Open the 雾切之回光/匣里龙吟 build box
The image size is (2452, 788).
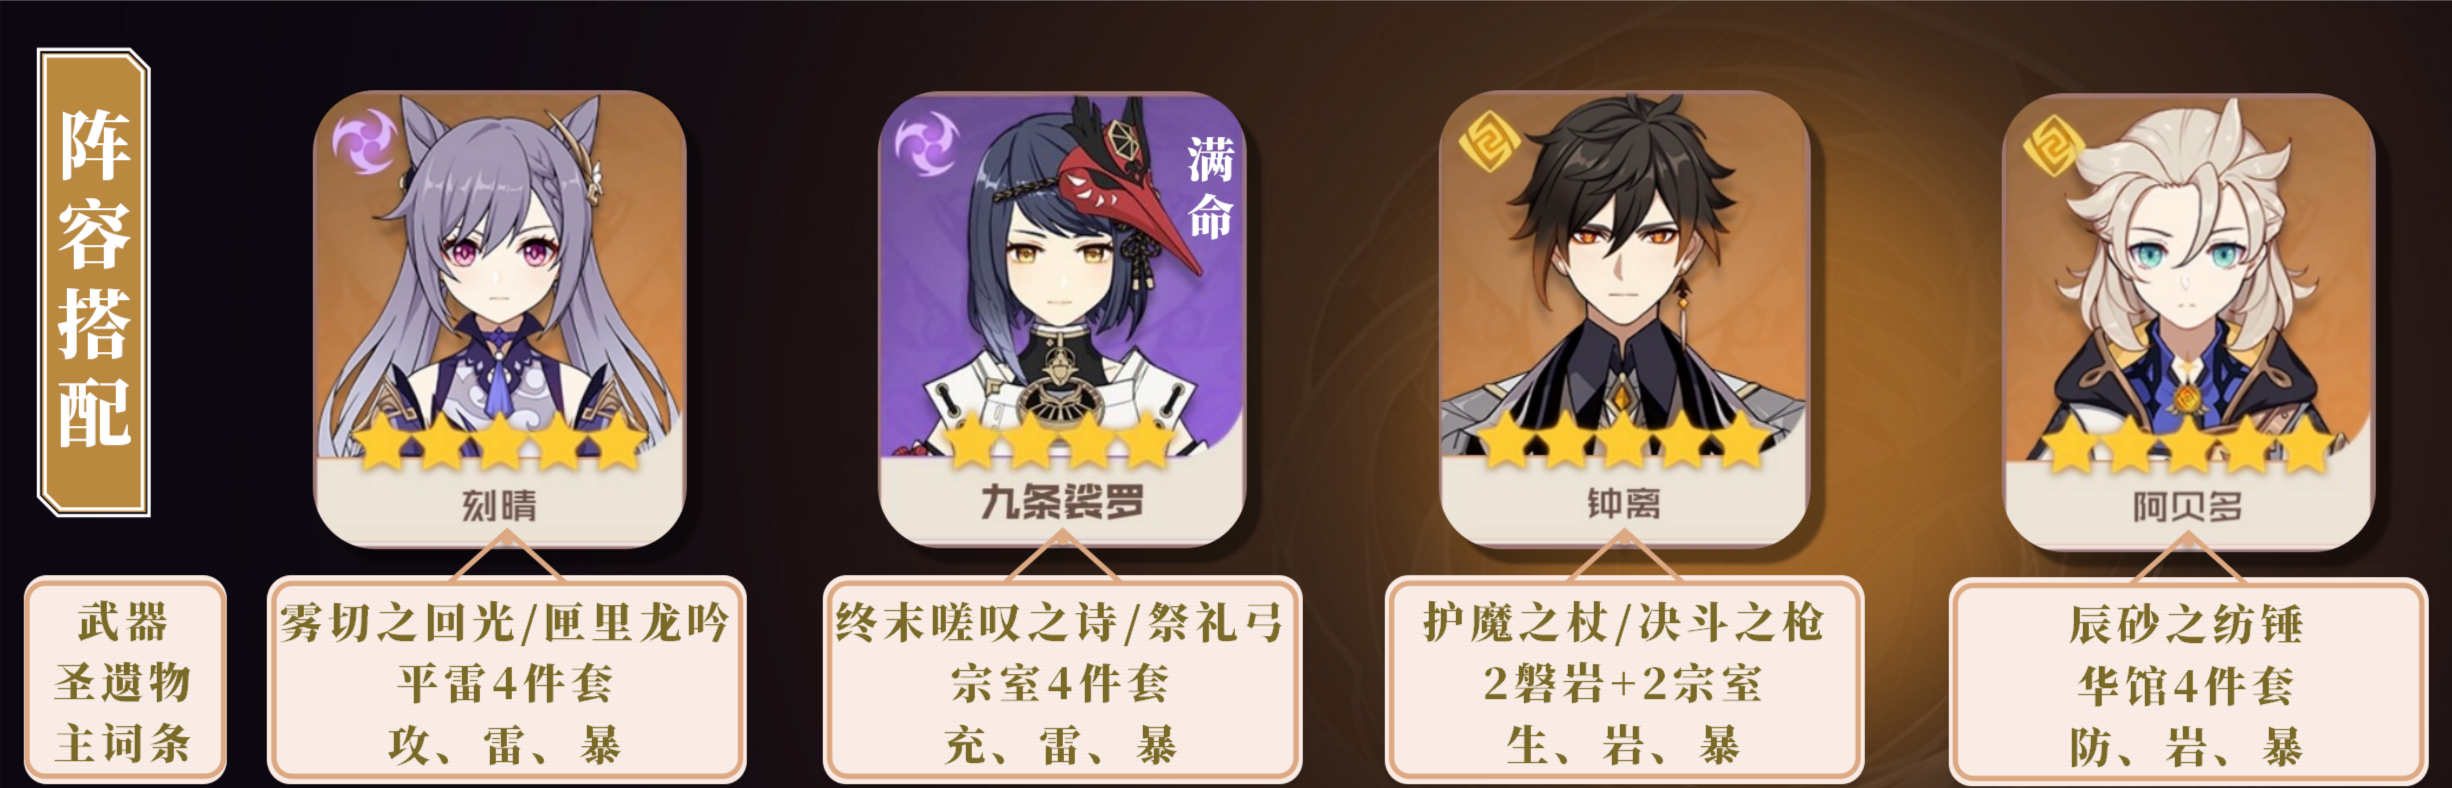coord(506,680)
